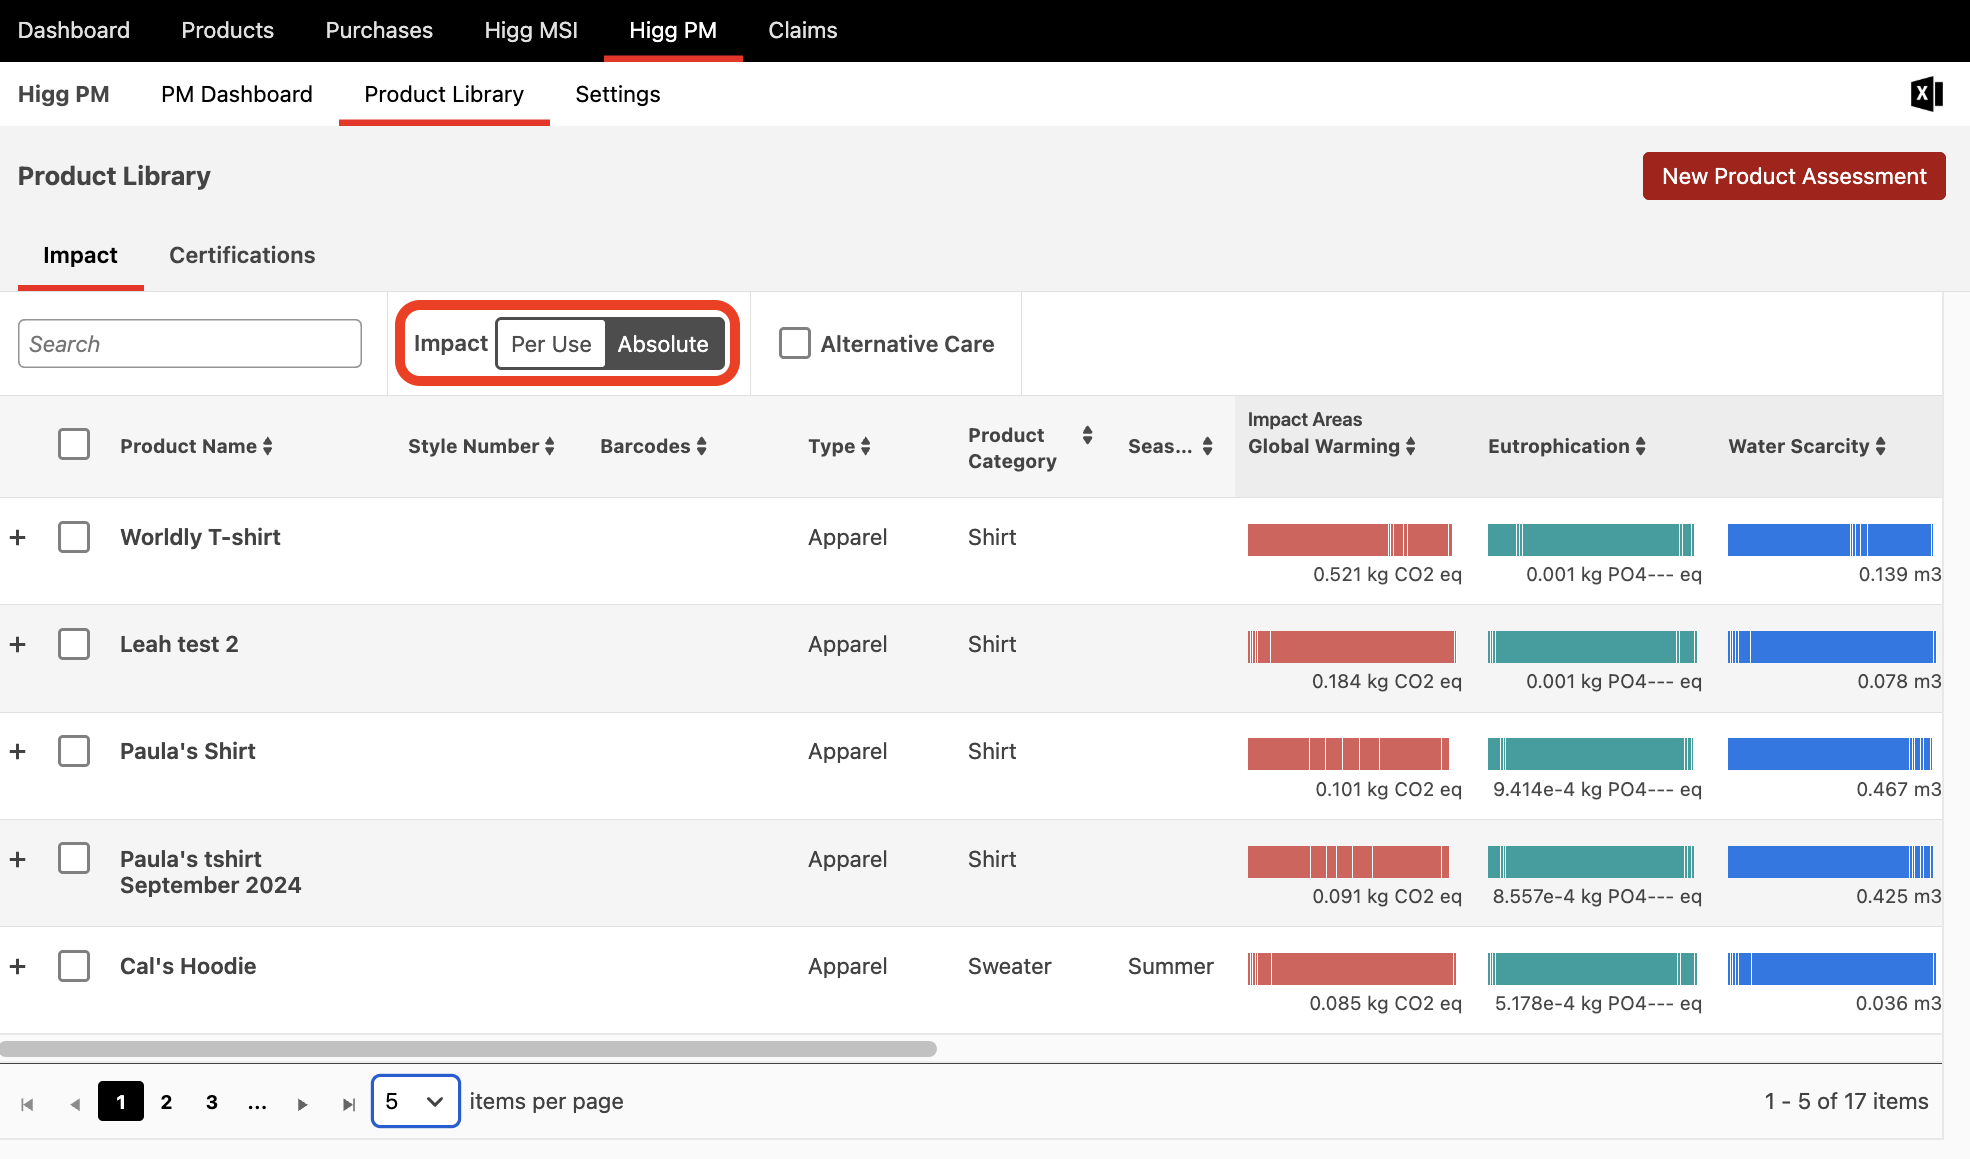
Task: Open the Products menu
Action: tap(228, 30)
